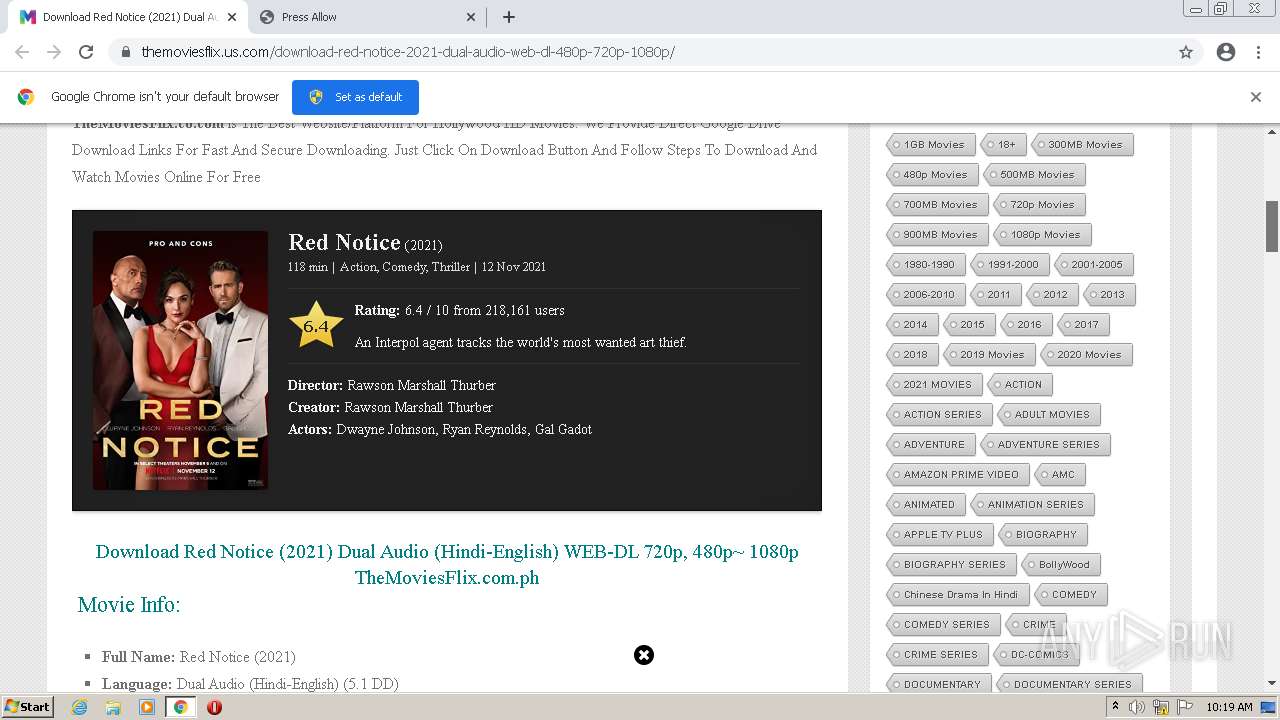This screenshot has height=720, width=1280.
Task: Open the Windows Start menu
Action: tap(28, 707)
